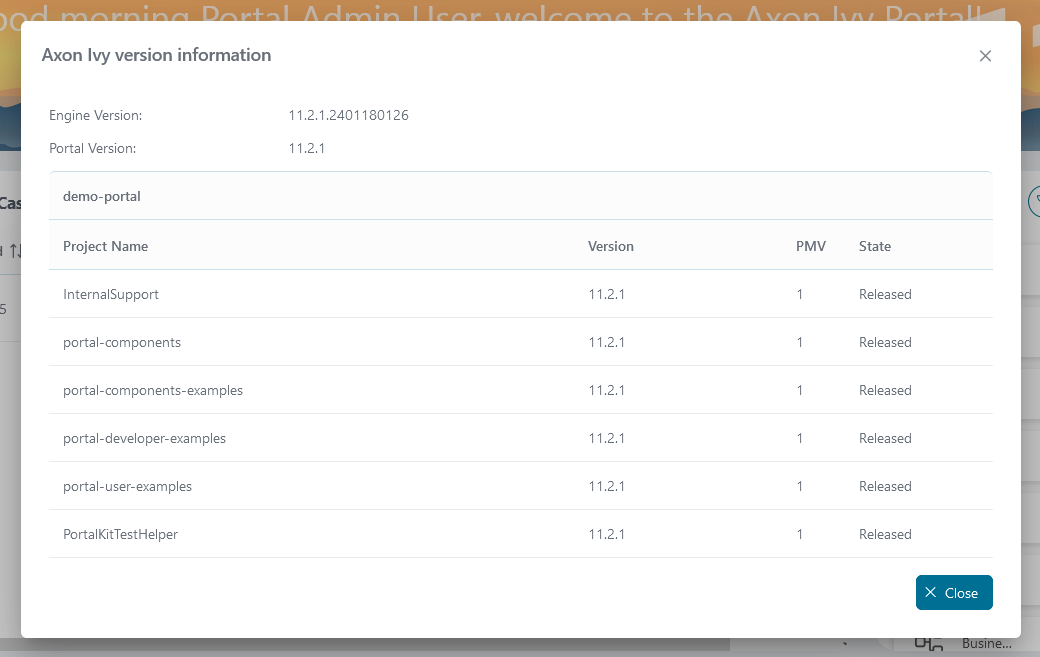Click the 'Version' column header
1040x657 pixels.
click(611, 247)
